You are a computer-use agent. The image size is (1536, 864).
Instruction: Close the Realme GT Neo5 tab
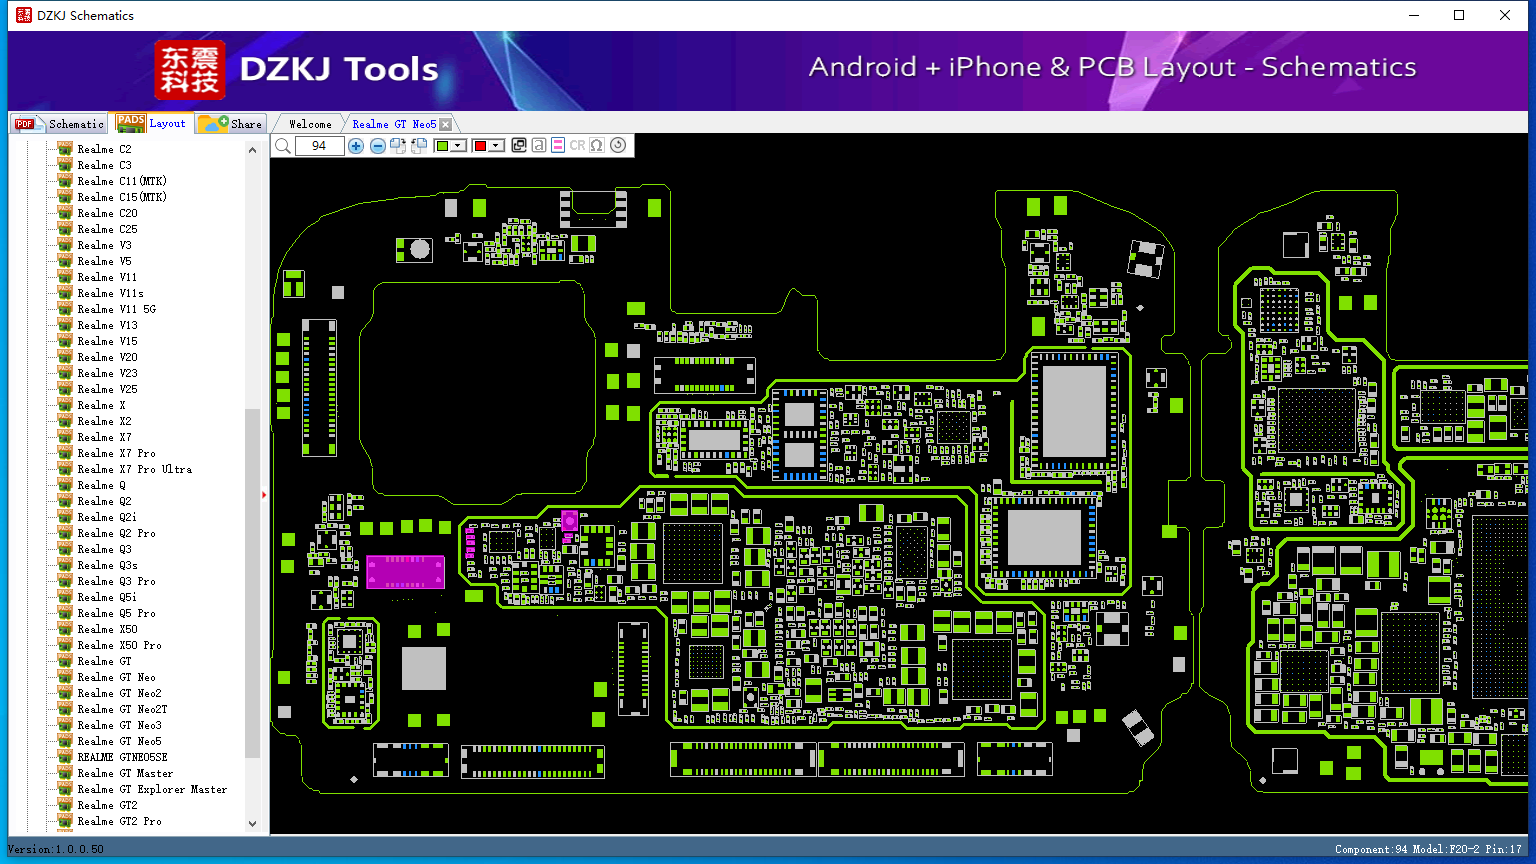coord(446,124)
